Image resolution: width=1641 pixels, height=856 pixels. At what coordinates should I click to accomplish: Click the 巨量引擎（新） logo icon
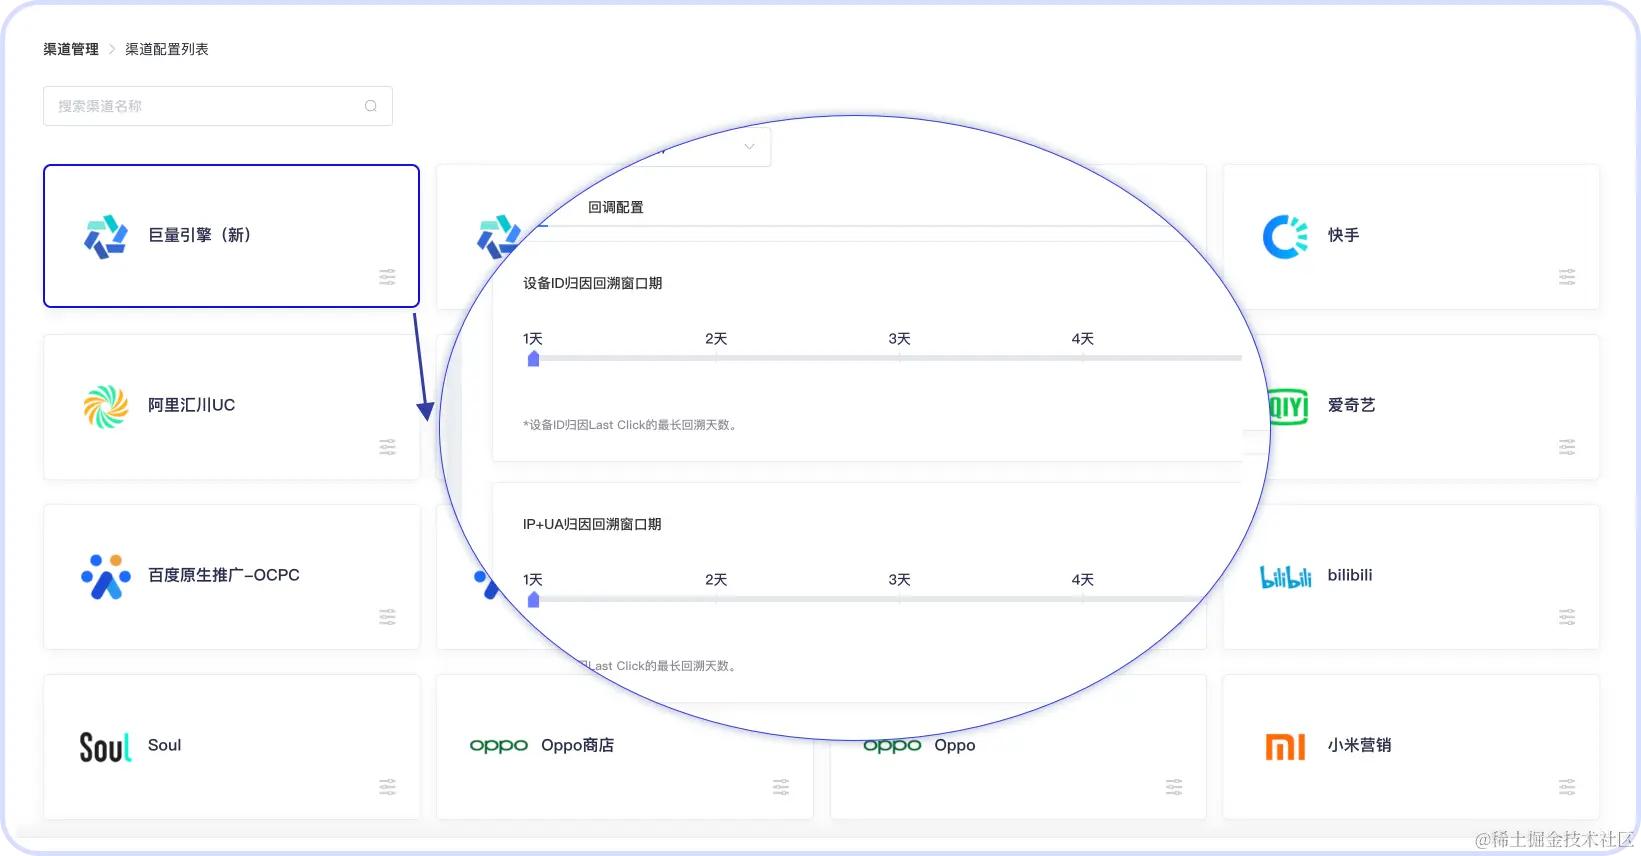pos(106,236)
